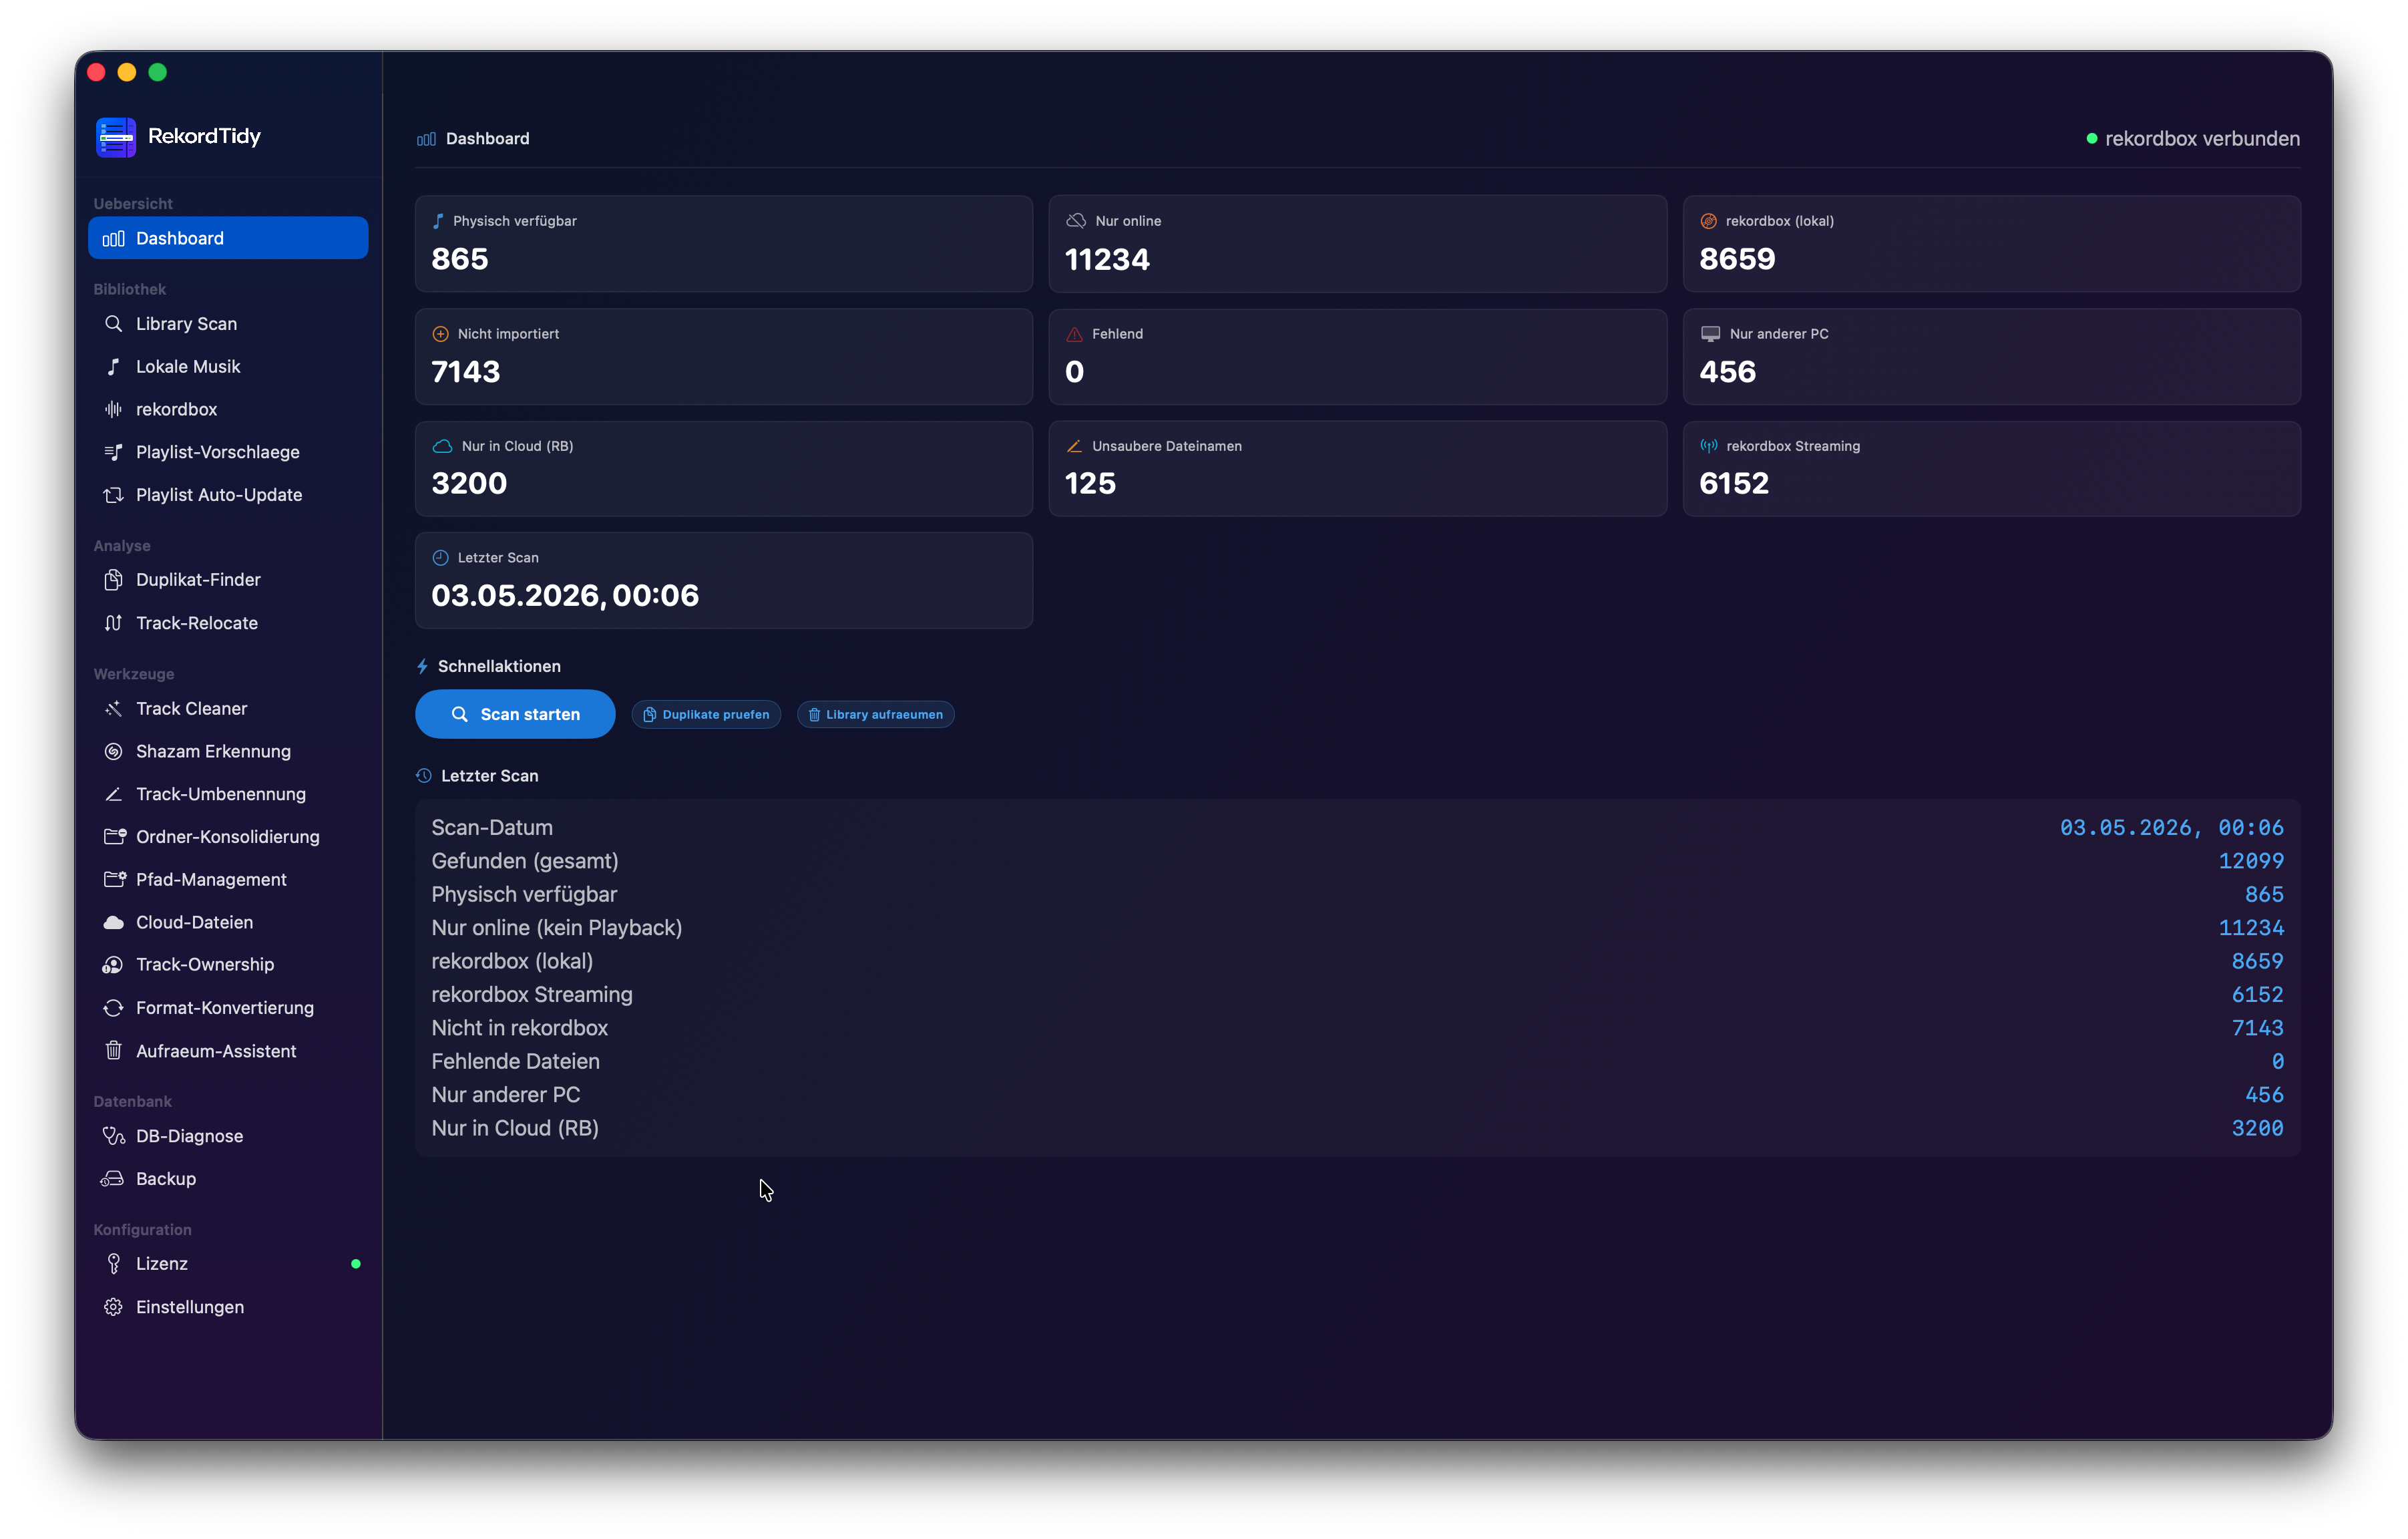Click the Fehlend warning triangle icon
This screenshot has width=2408, height=1539.
pos(1074,334)
